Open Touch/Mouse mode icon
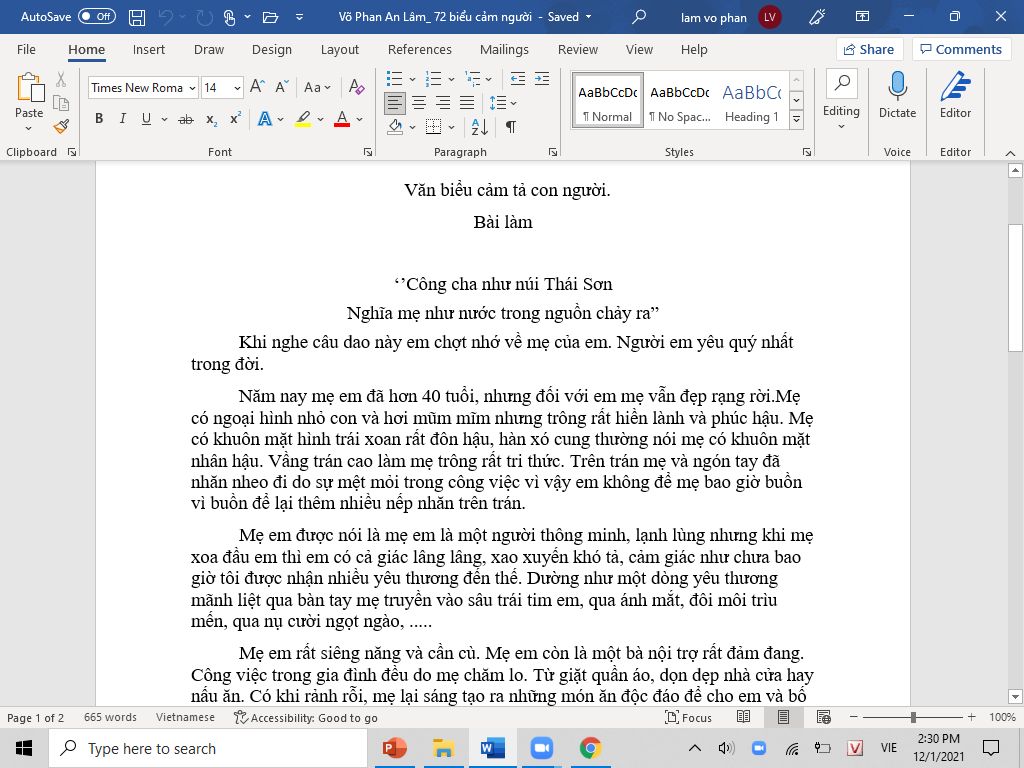Screen dimensions: 1024x768 [229, 17]
